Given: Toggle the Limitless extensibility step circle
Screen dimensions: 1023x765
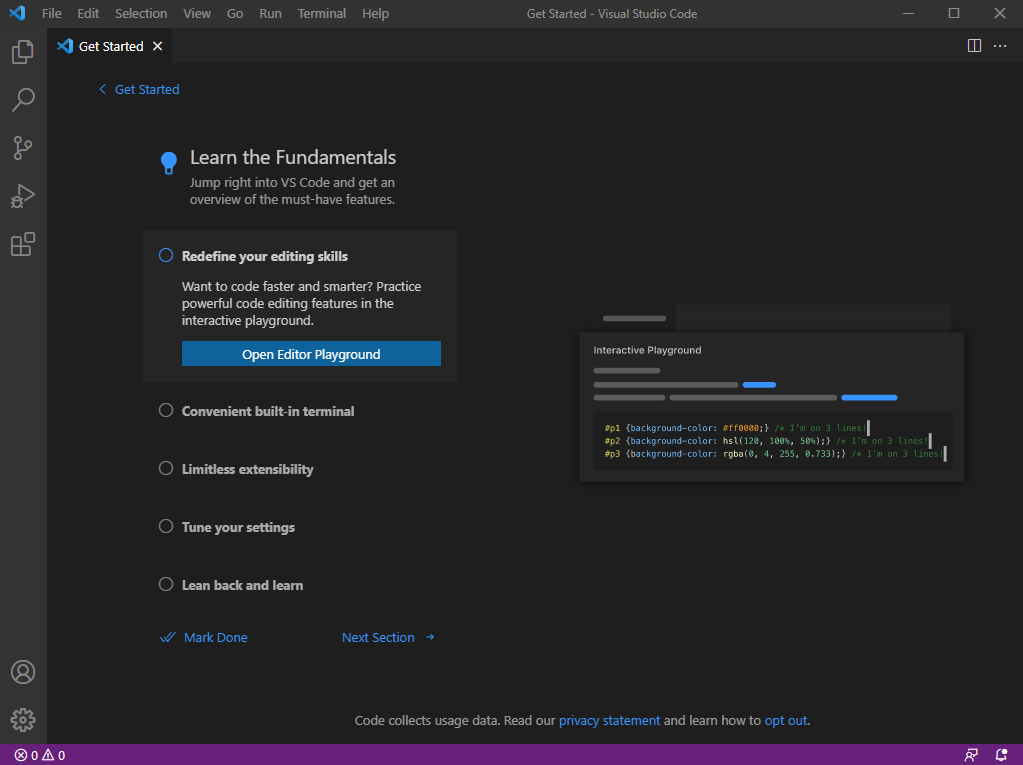Looking at the screenshot, I should (x=166, y=468).
